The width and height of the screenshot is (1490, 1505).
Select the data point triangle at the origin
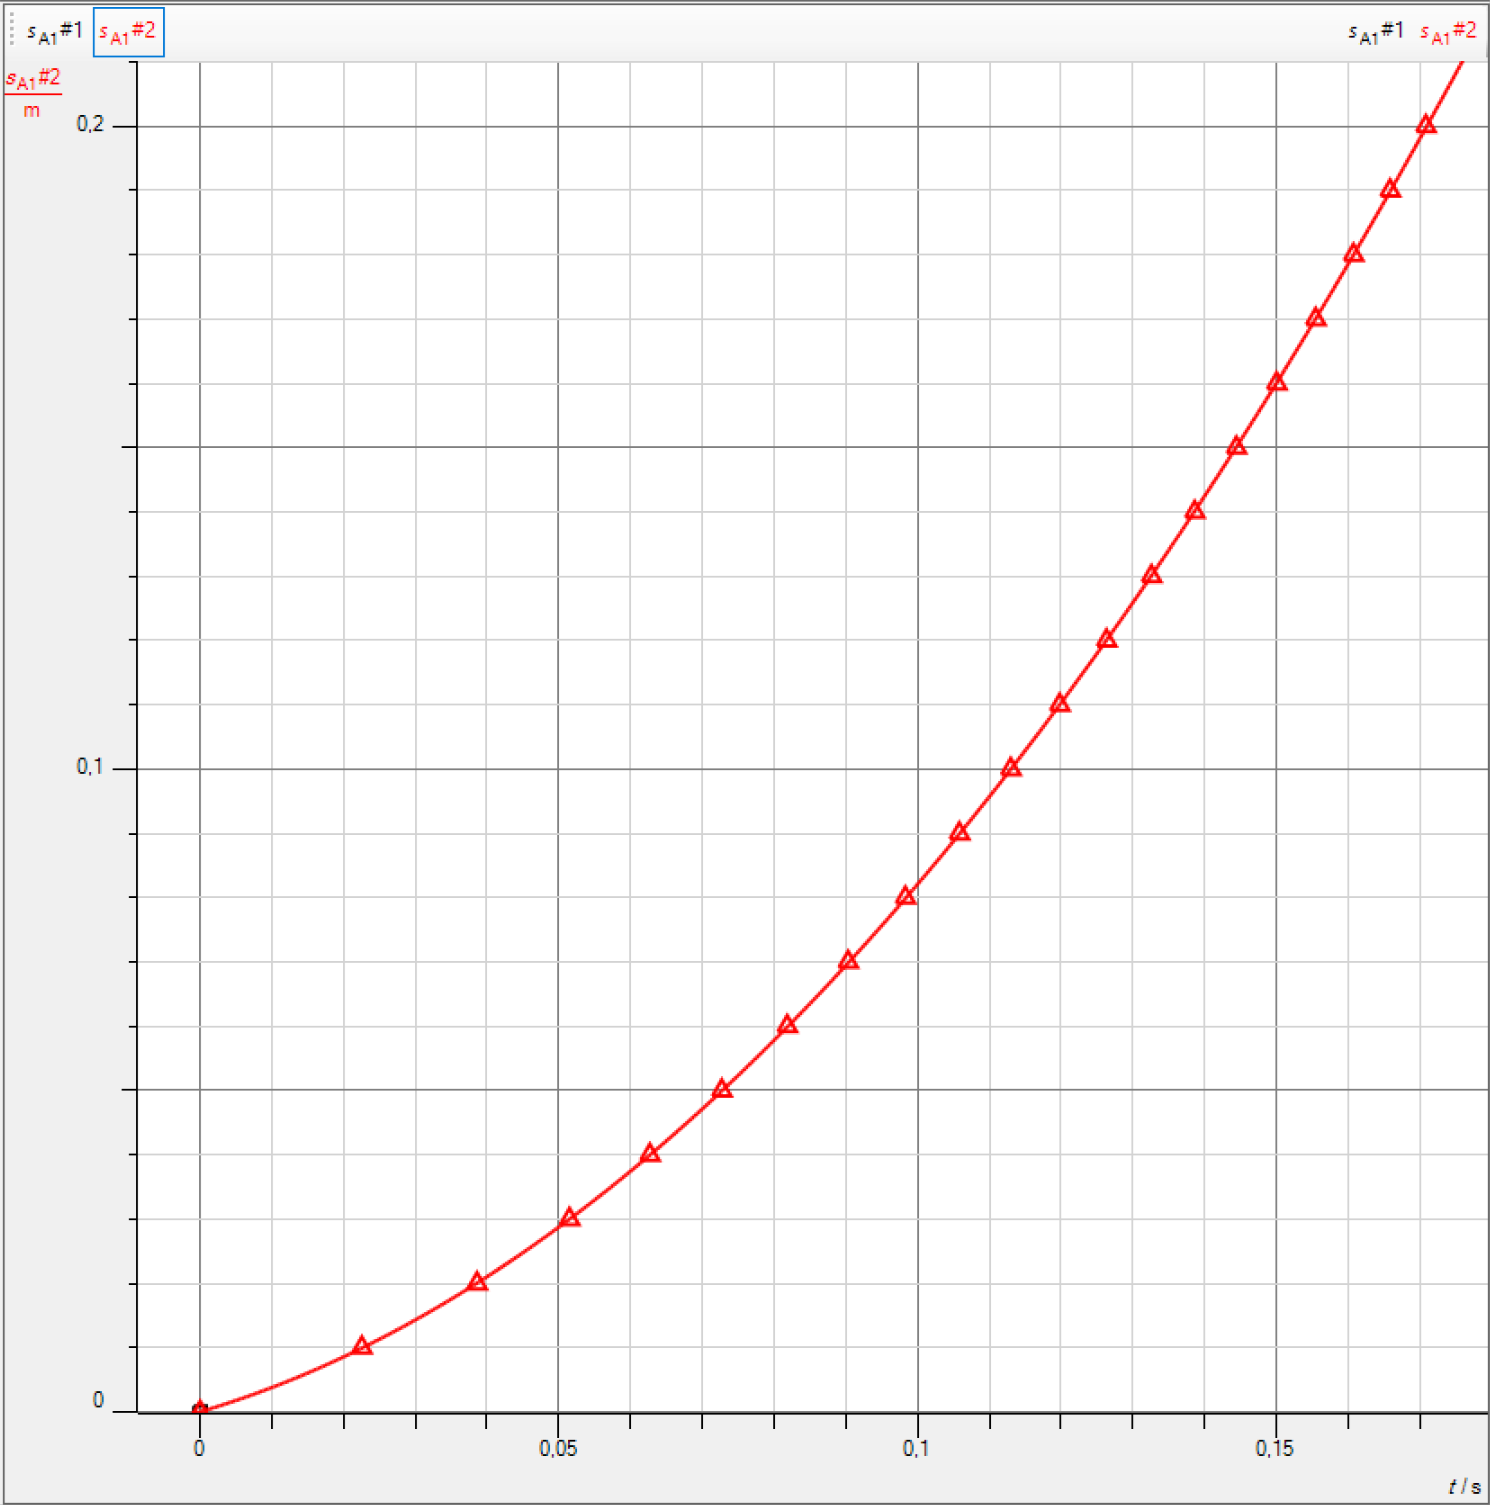(x=199, y=1409)
